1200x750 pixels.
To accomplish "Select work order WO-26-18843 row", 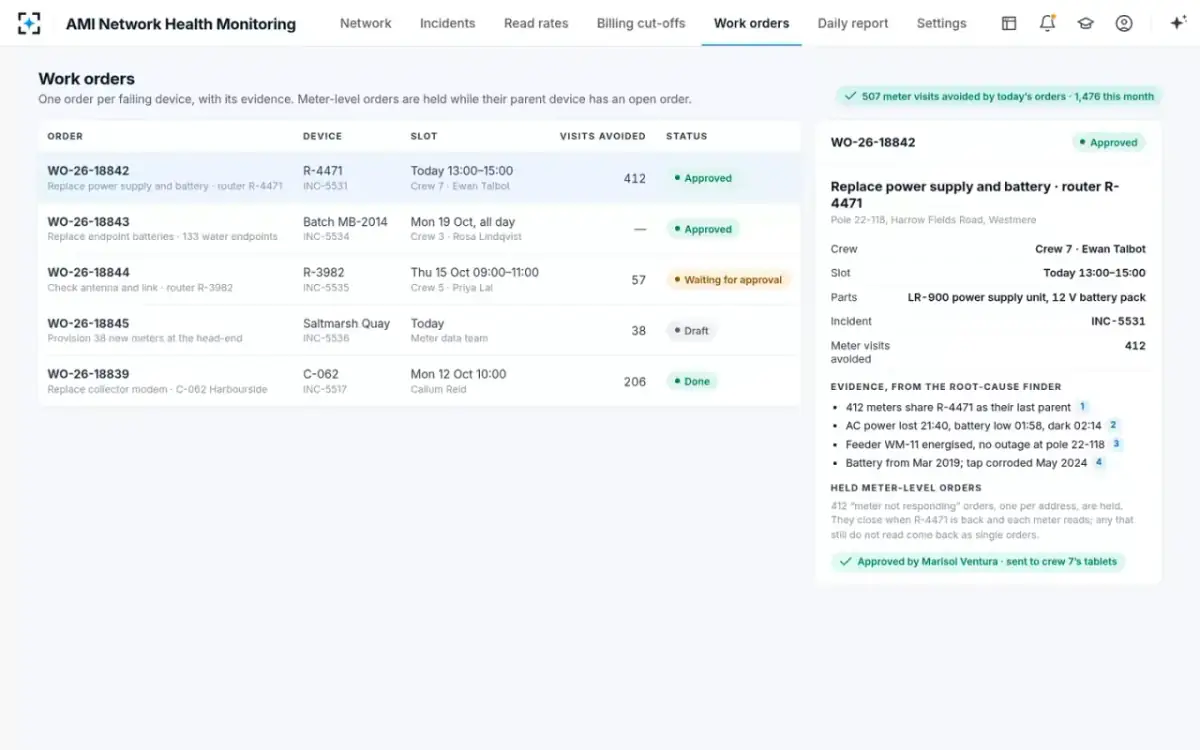I will 419,229.
